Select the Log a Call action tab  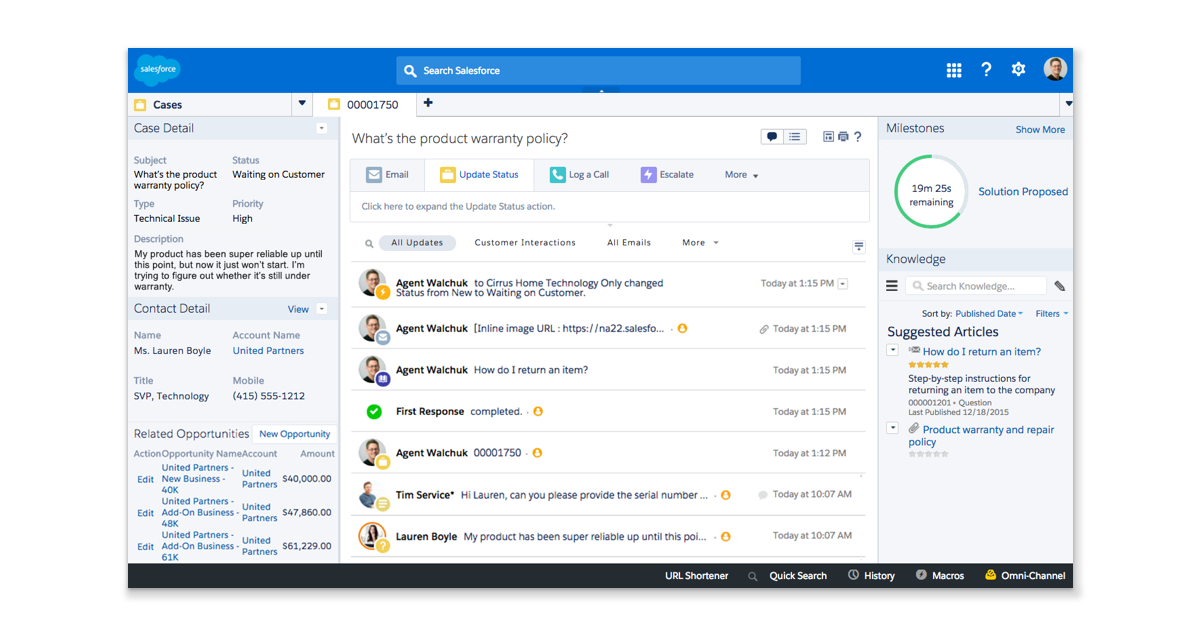click(579, 175)
